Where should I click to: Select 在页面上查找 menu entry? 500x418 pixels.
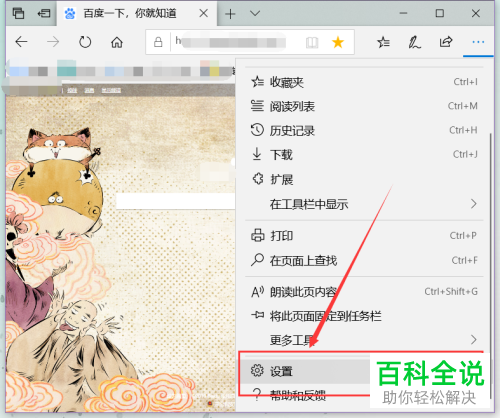click(x=364, y=260)
